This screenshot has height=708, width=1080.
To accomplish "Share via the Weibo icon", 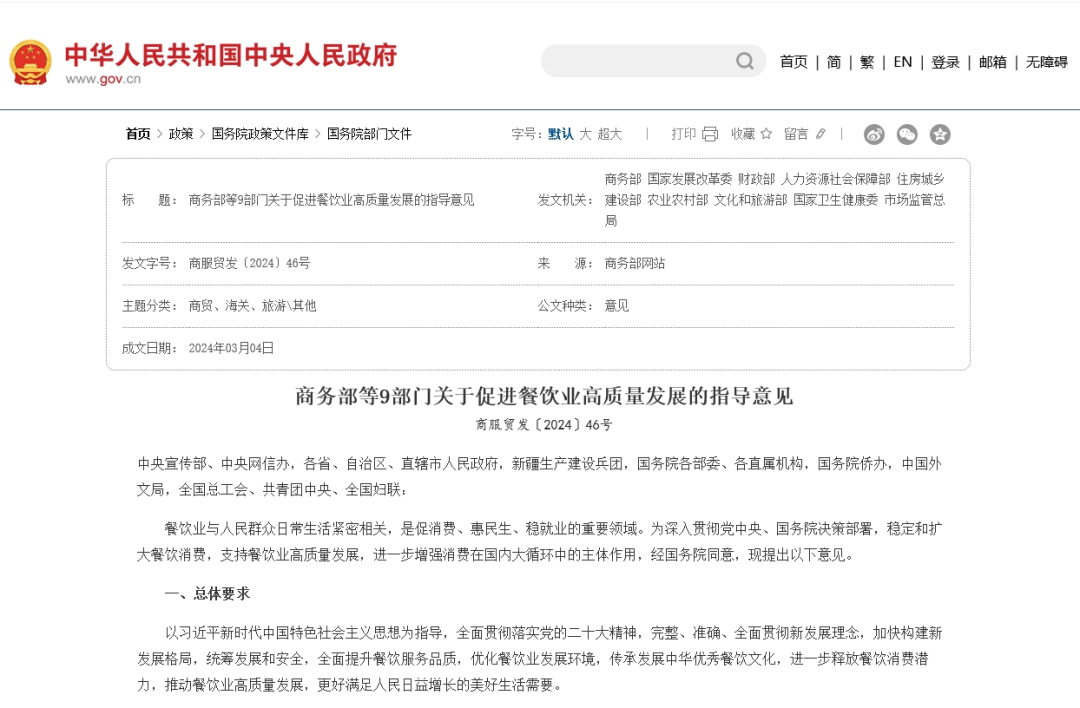I will tap(874, 134).
